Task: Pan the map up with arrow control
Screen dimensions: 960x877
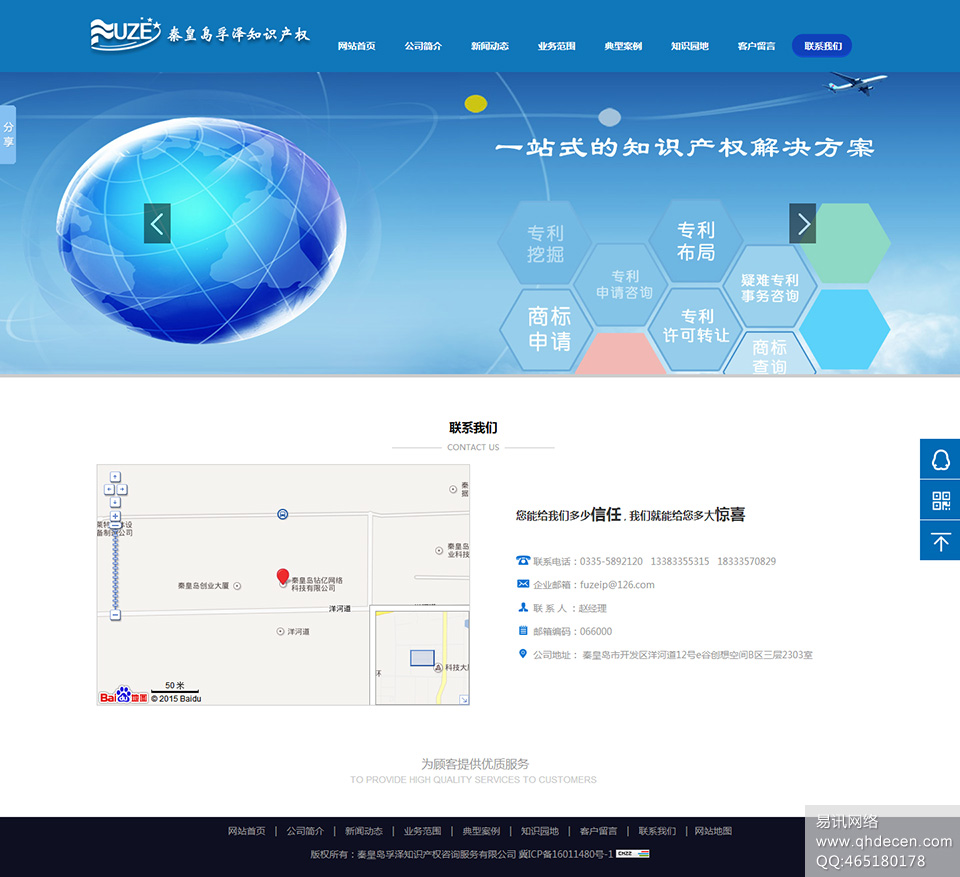Action: (x=115, y=477)
